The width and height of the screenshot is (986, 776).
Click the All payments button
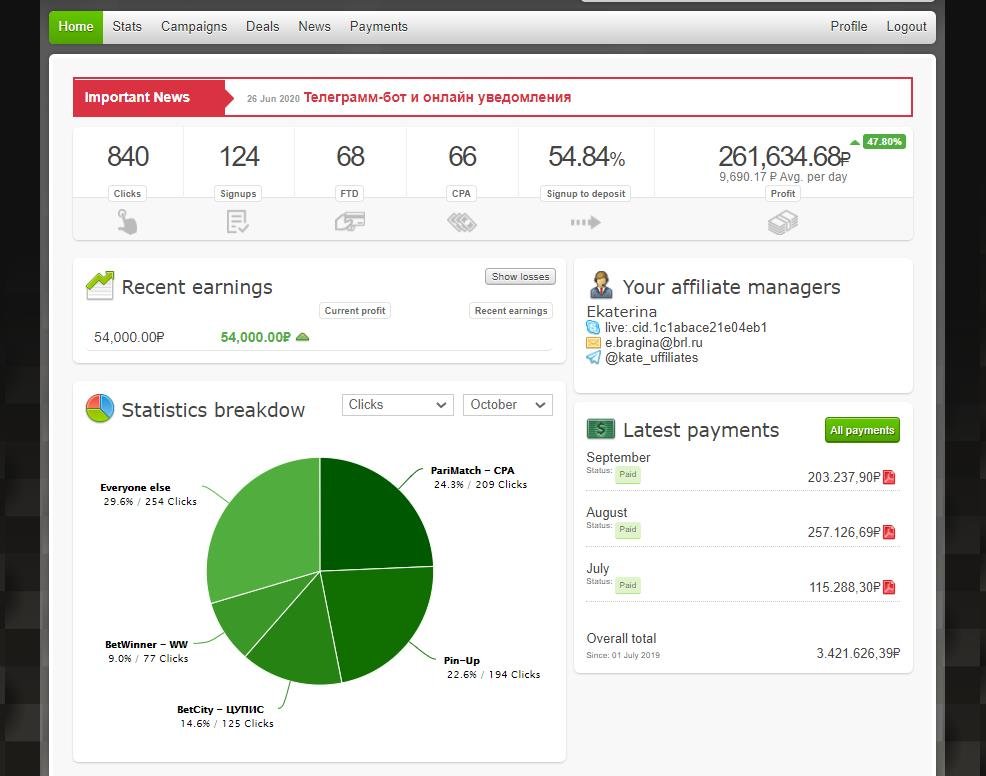[861, 430]
